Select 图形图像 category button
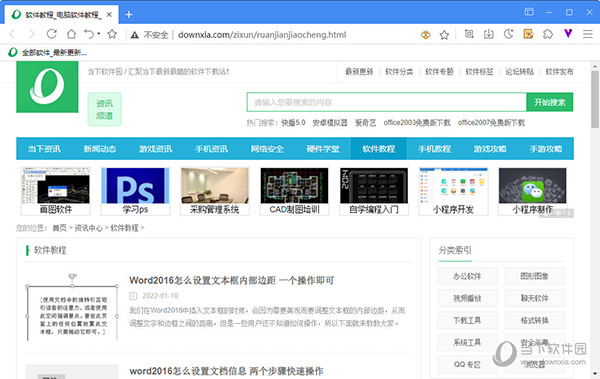 point(535,276)
